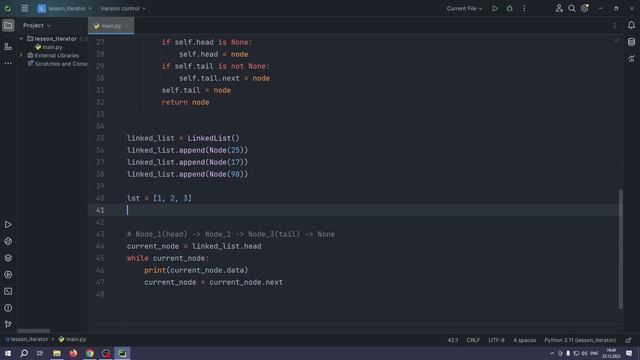
Task: Open the SciView chart tool window
Action: (631, 59)
